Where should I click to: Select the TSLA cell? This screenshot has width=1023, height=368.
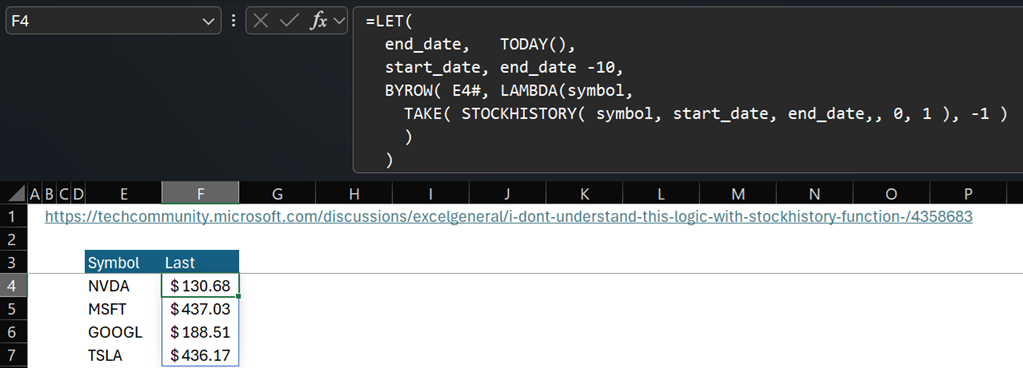123,356
